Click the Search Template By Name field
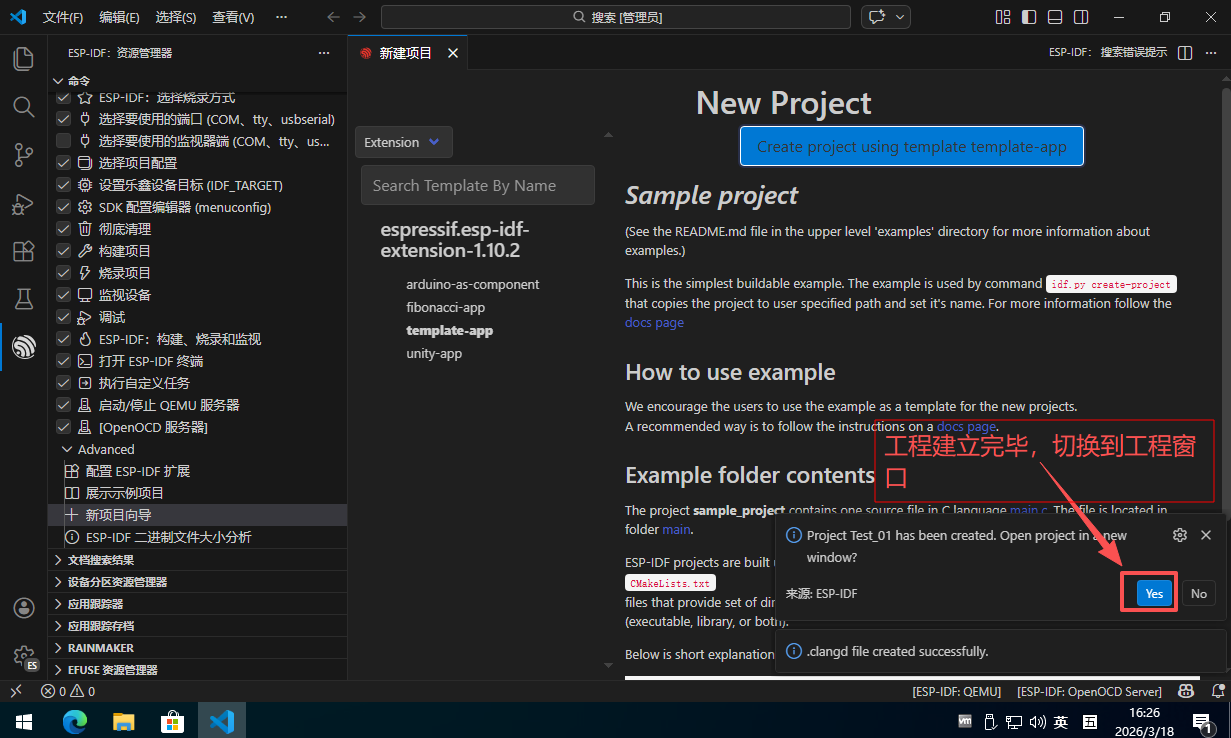 (x=478, y=185)
